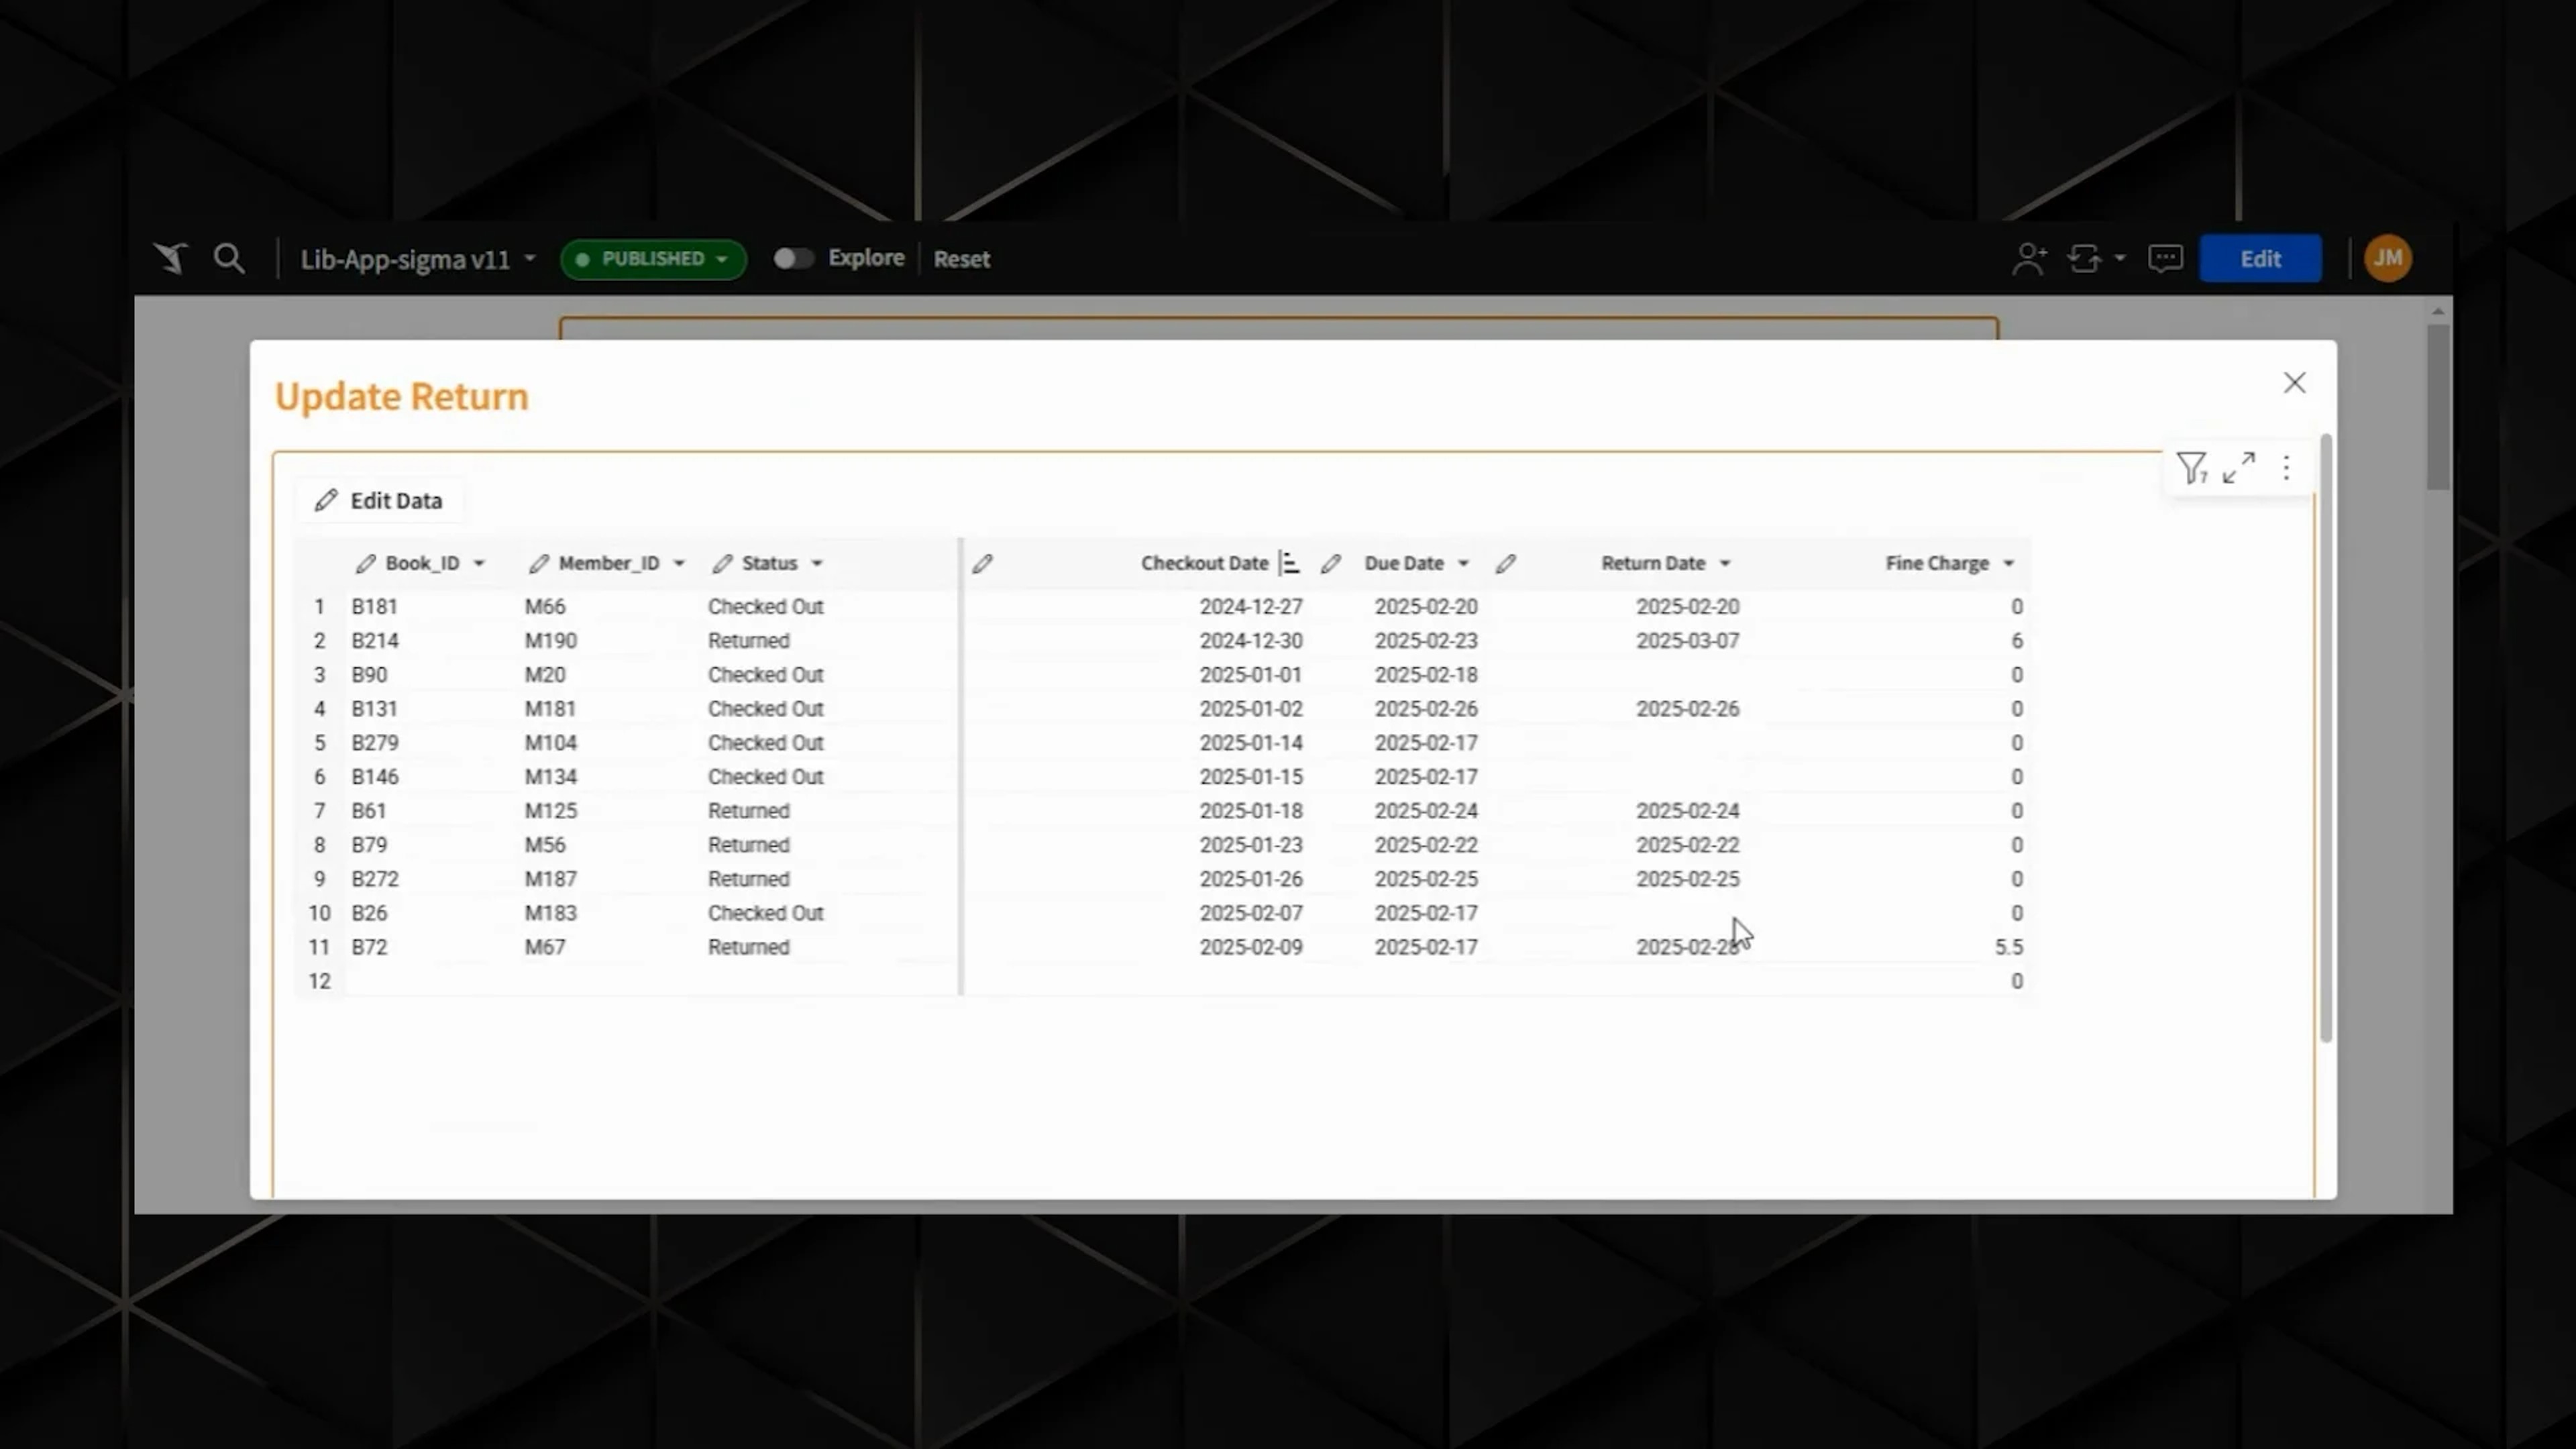Open the Status column dropdown arrow
This screenshot has width=2576, height=1449.
[817, 564]
